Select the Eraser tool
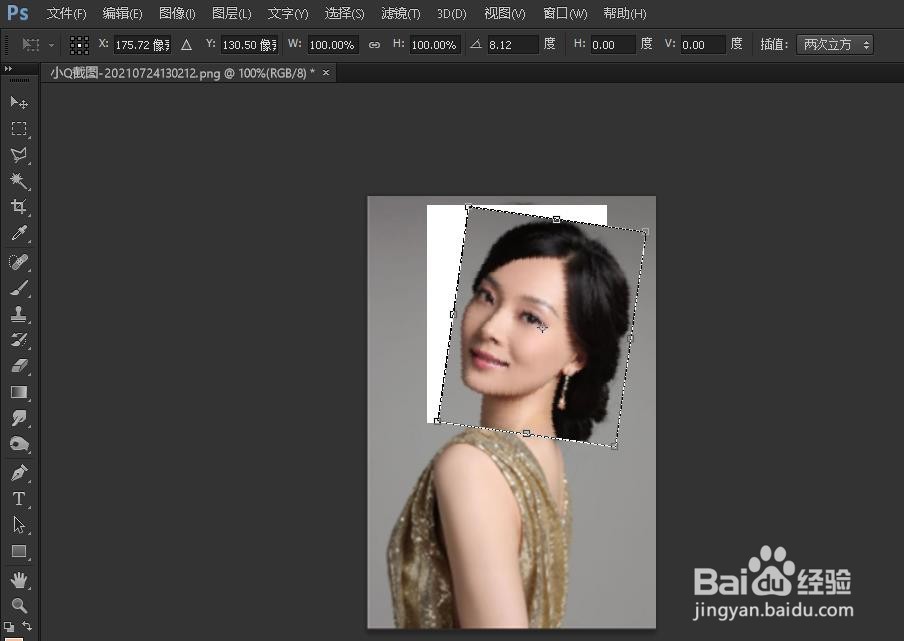The width and height of the screenshot is (904, 641). point(20,366)
